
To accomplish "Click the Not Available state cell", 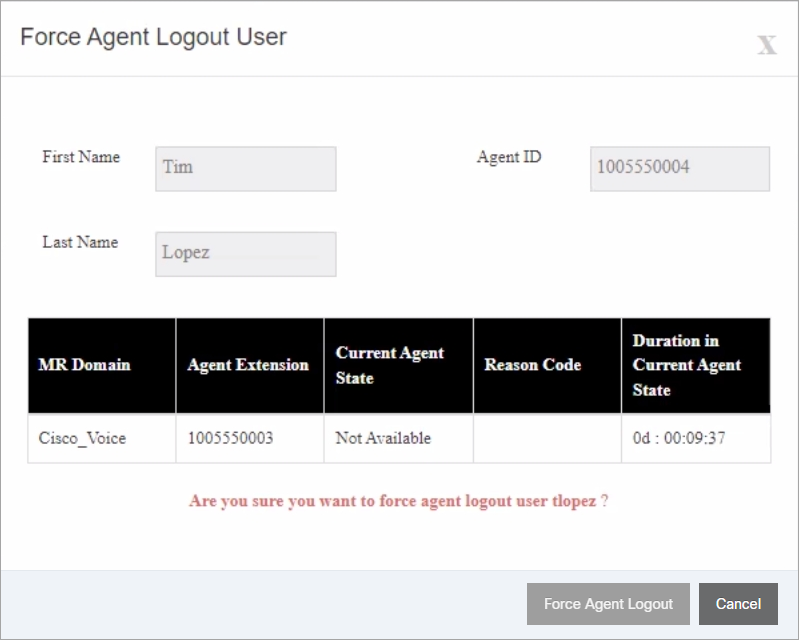I will pos(398,438).
